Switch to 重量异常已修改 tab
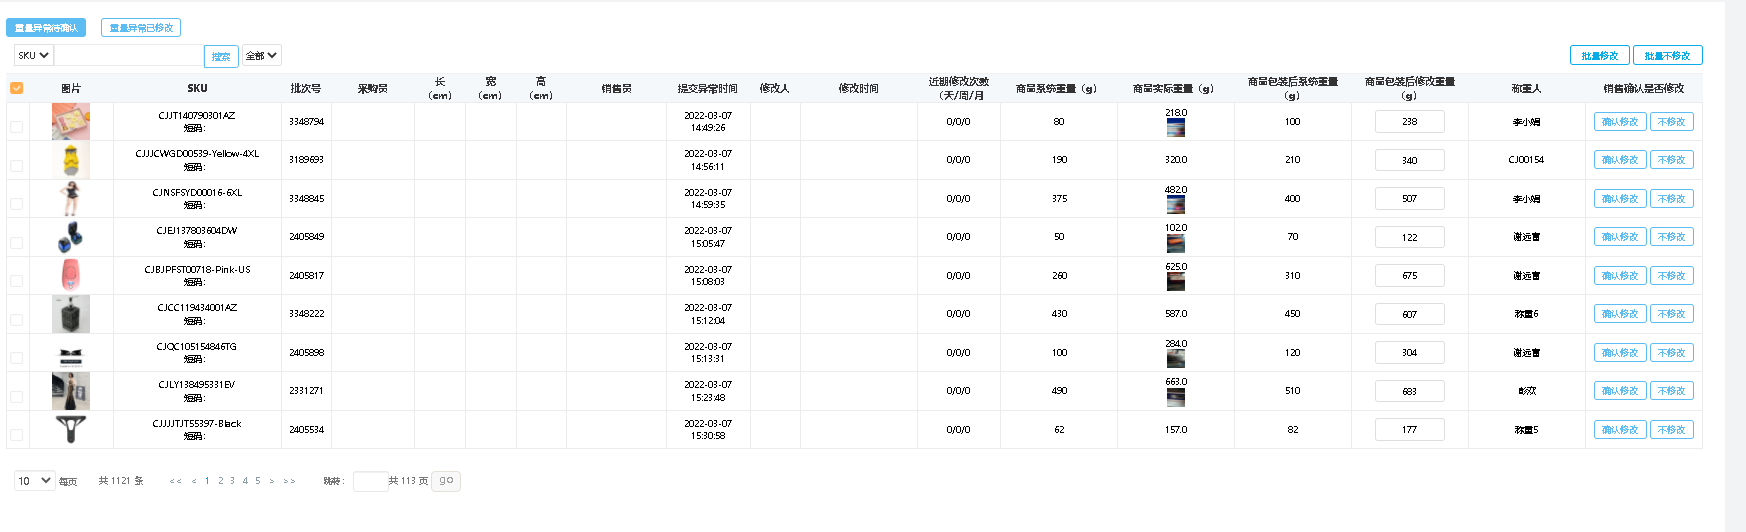 [141, 28]
